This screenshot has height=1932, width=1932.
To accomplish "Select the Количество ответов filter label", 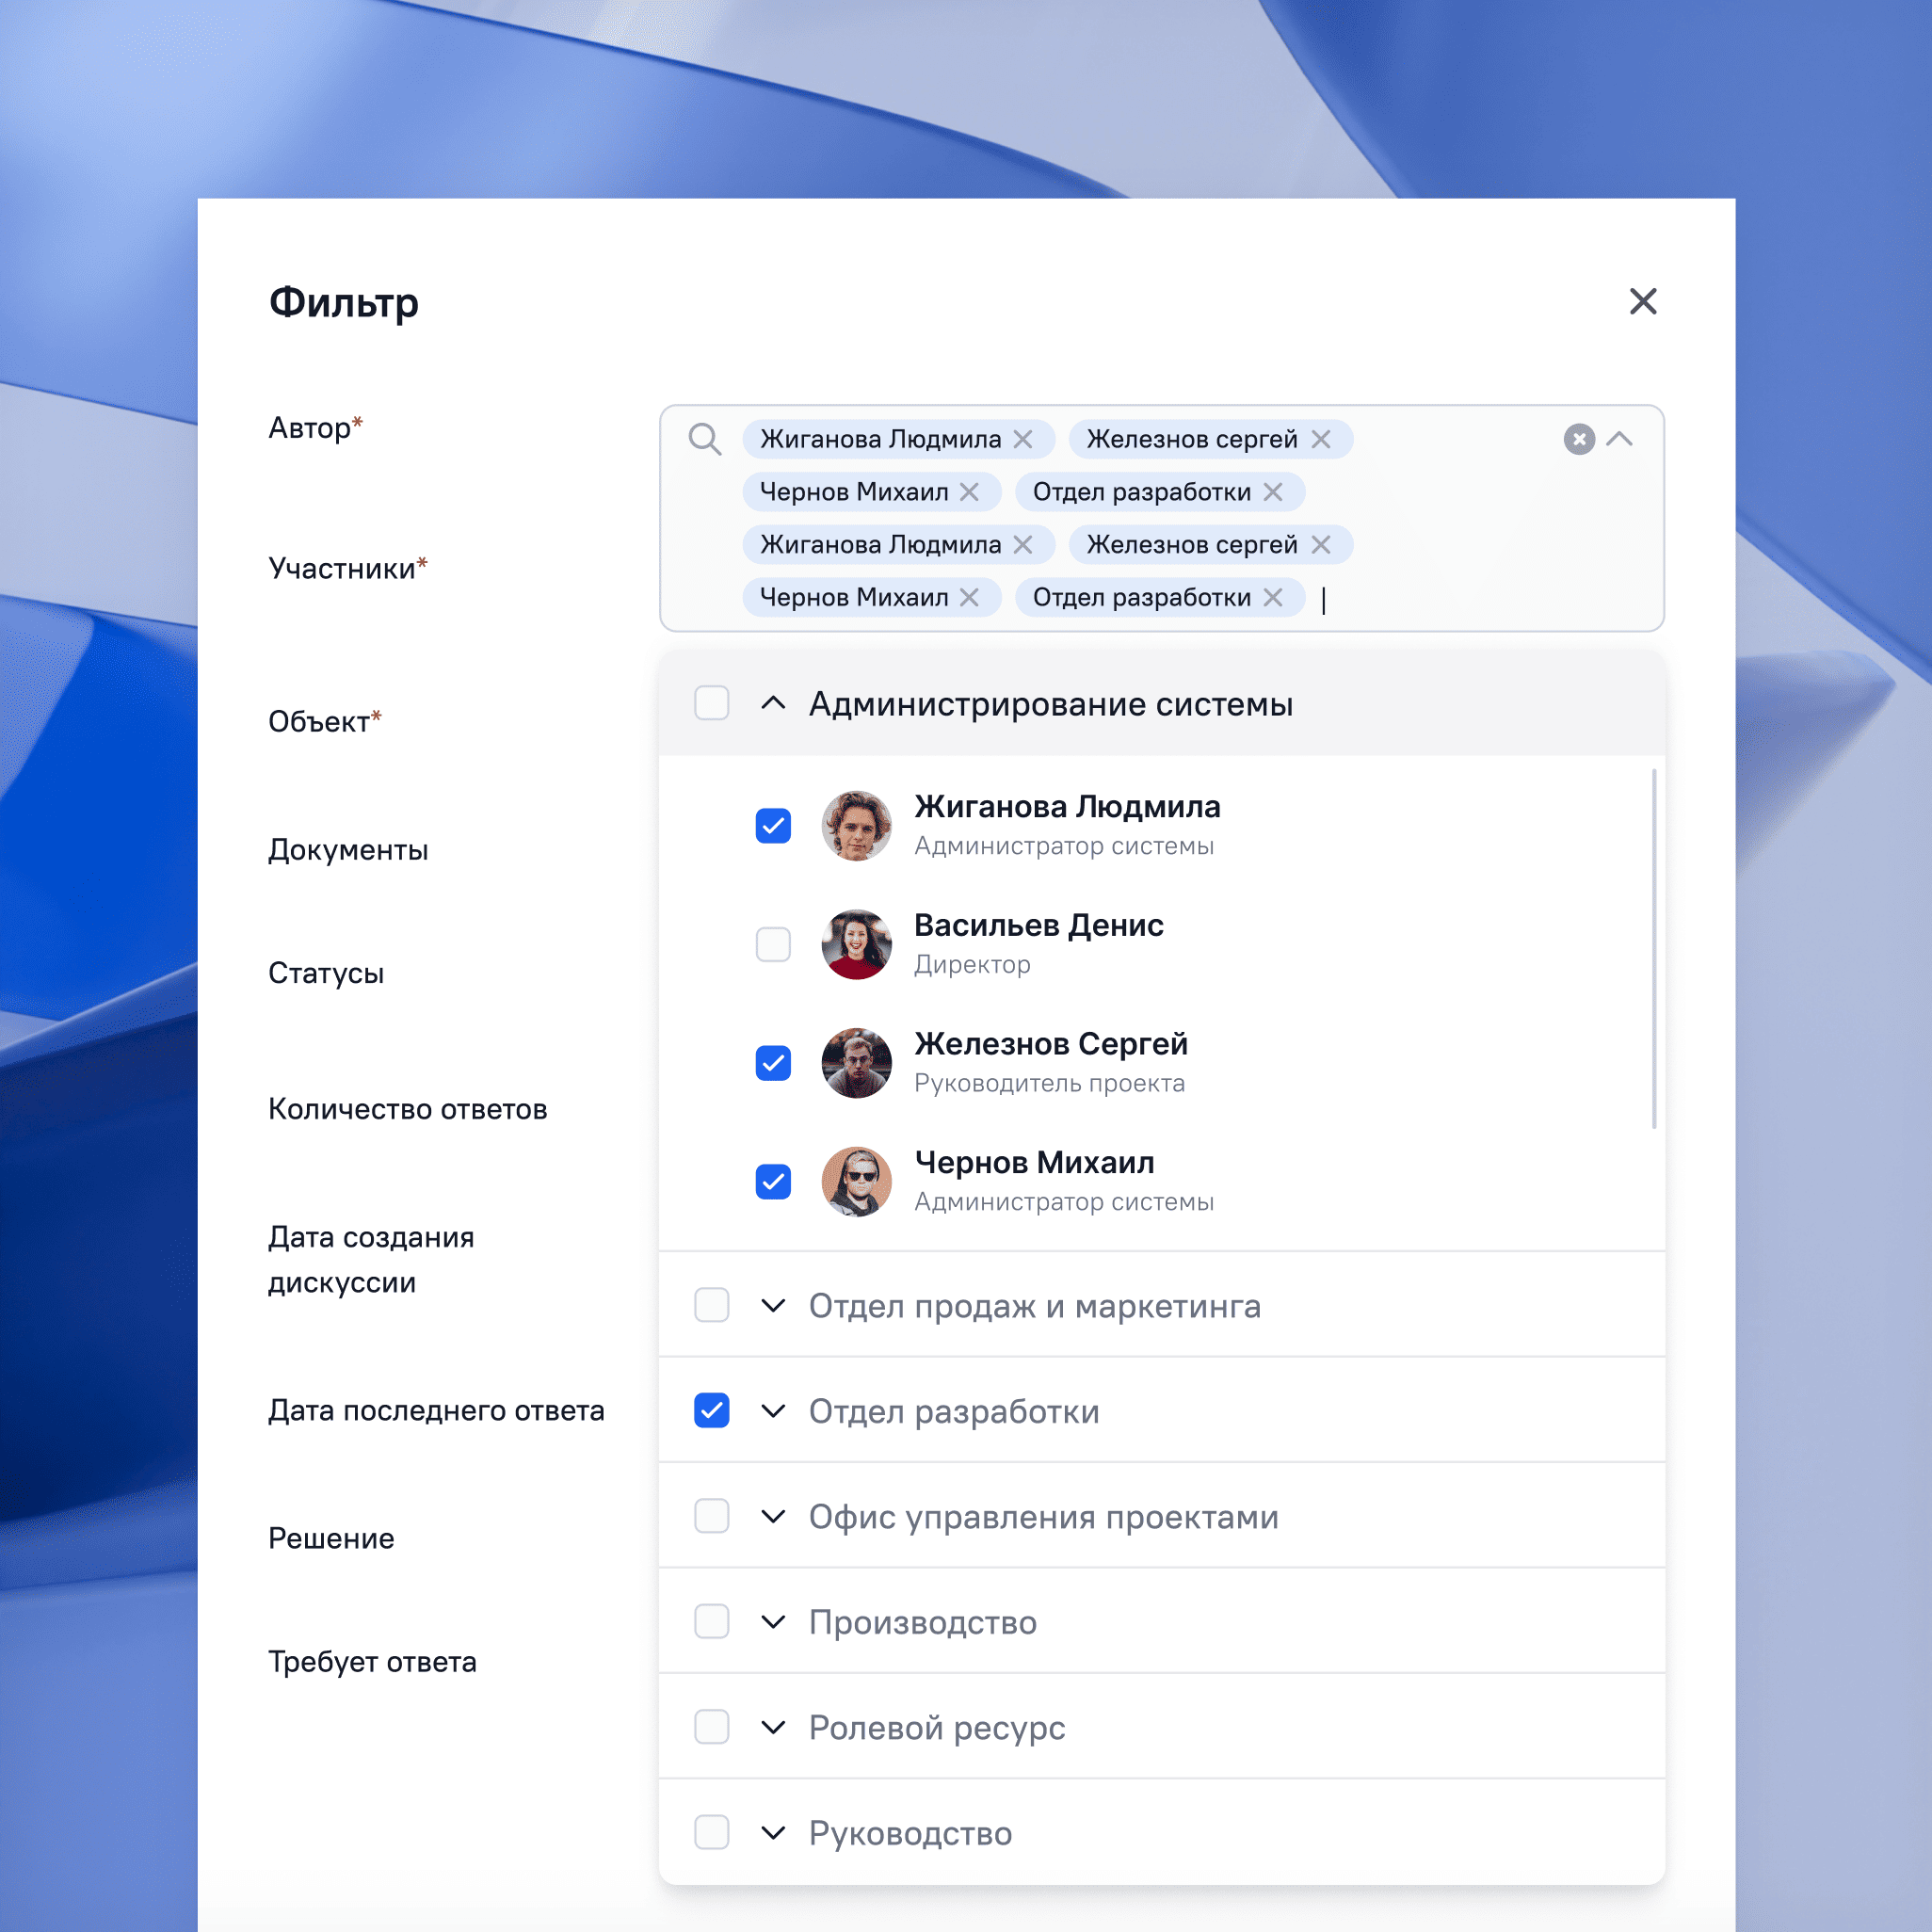I will [408, 1109].
